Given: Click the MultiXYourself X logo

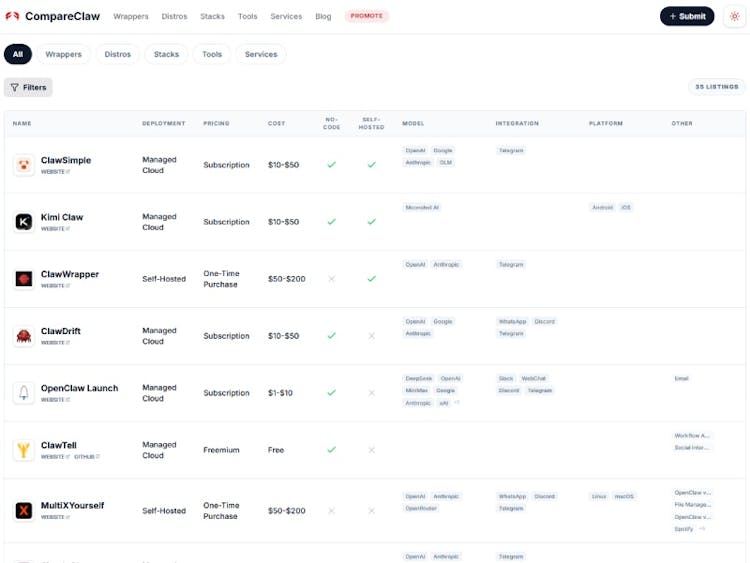Looking at the screenshot, I should coord(24,510).
